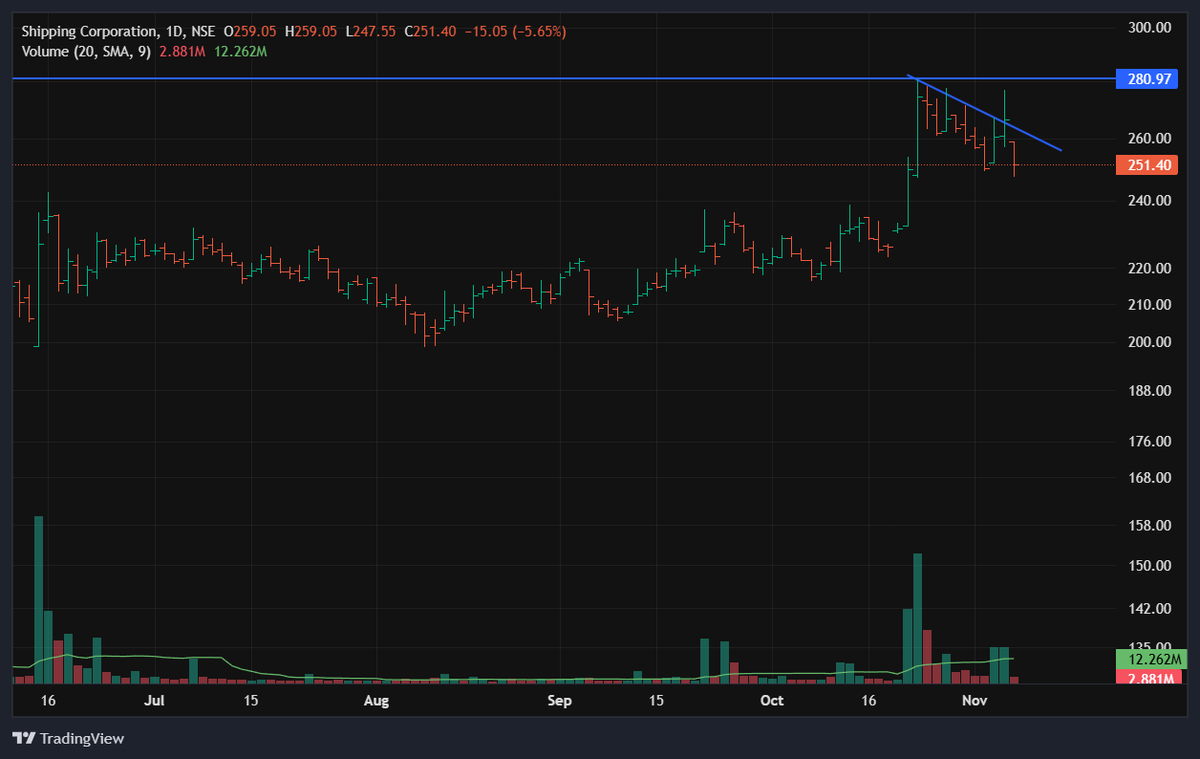Viewport: 1200px width, 759px height.
Task: Click green 12.262M value in Volume legend
Action: 240,51
